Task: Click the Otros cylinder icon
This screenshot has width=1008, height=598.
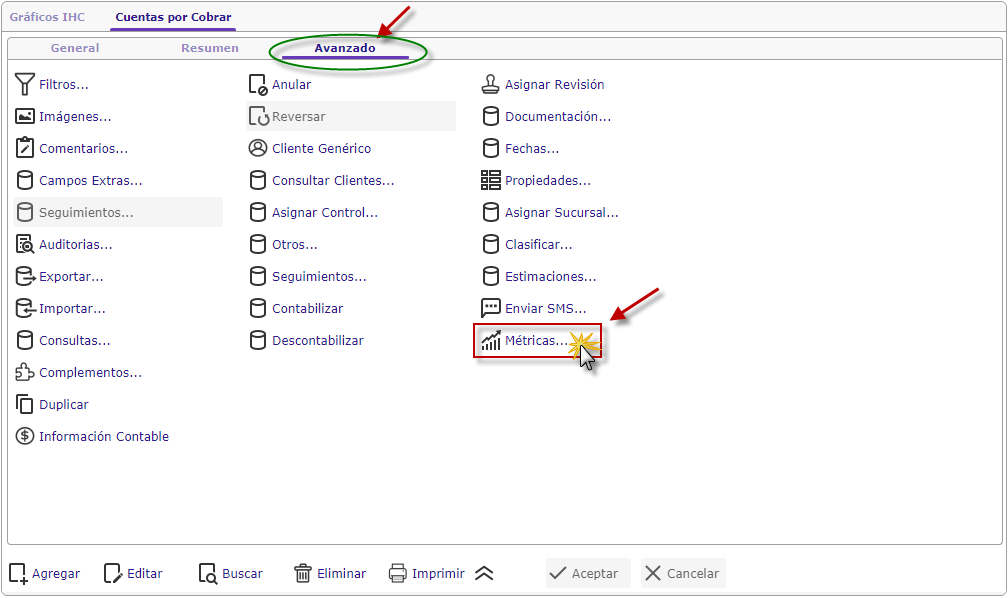Action: coord(258,244)
